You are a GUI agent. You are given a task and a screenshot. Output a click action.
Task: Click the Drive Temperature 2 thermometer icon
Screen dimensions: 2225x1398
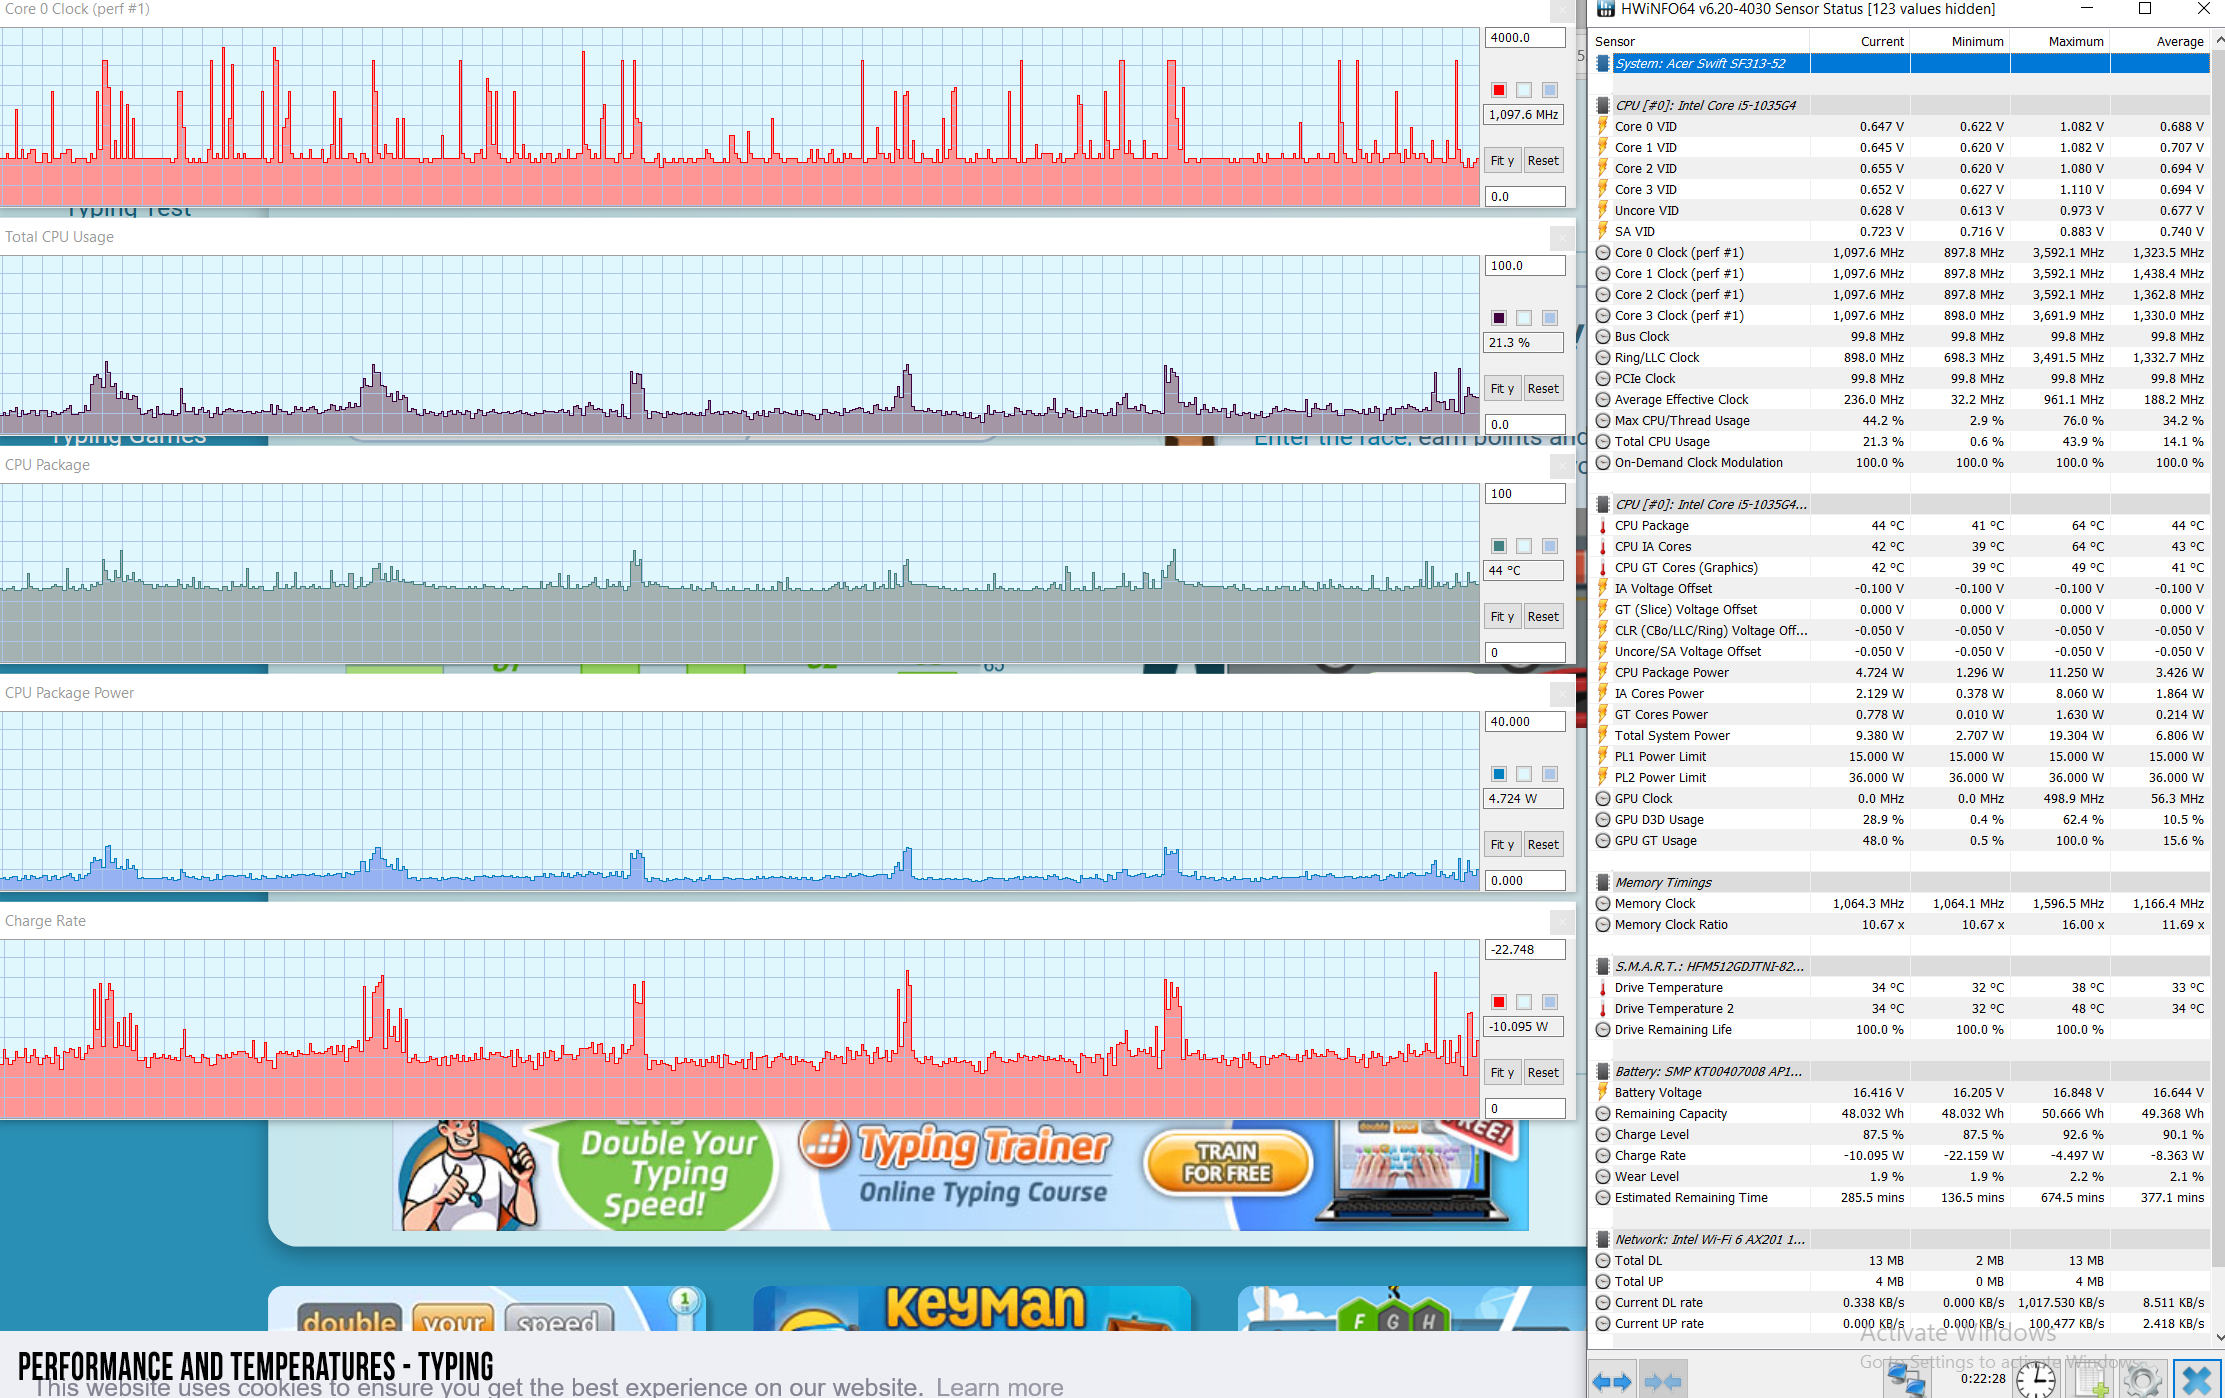[1603, 1008]
